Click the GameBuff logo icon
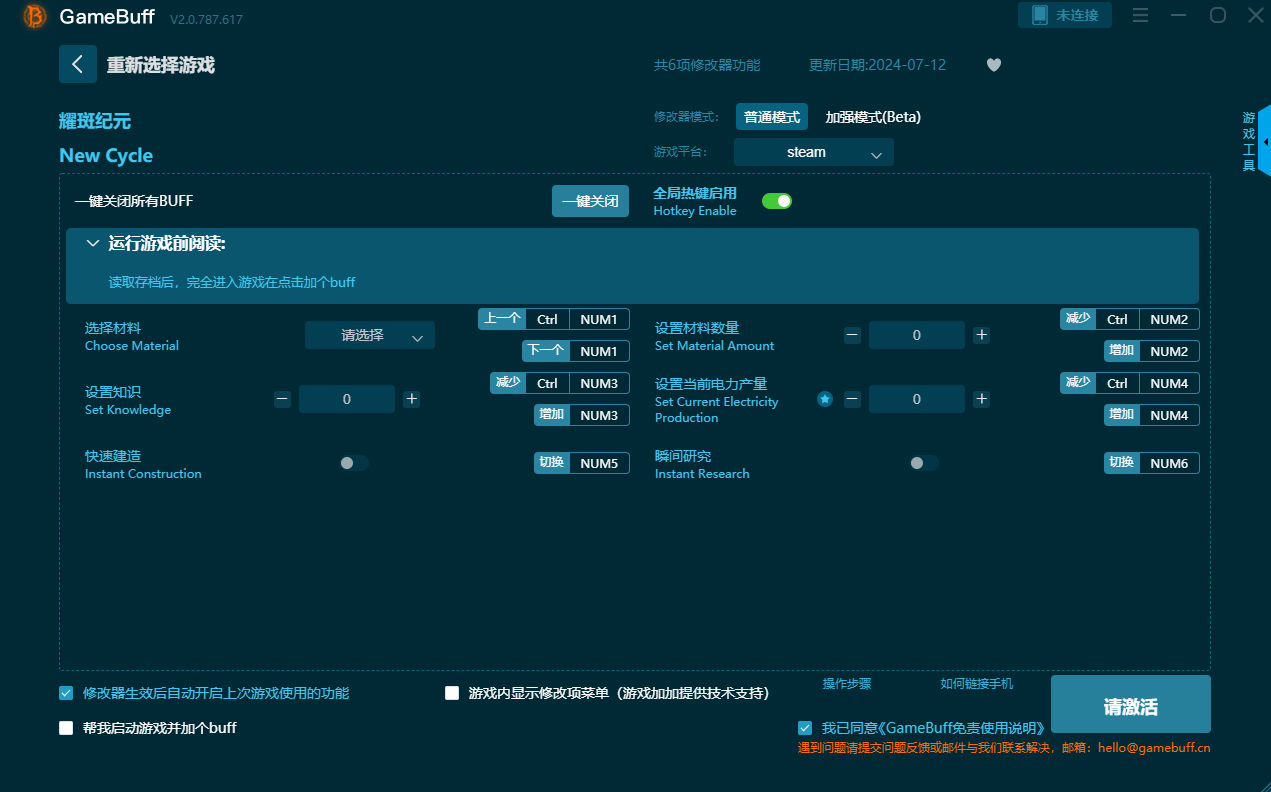 pos(35,16)
